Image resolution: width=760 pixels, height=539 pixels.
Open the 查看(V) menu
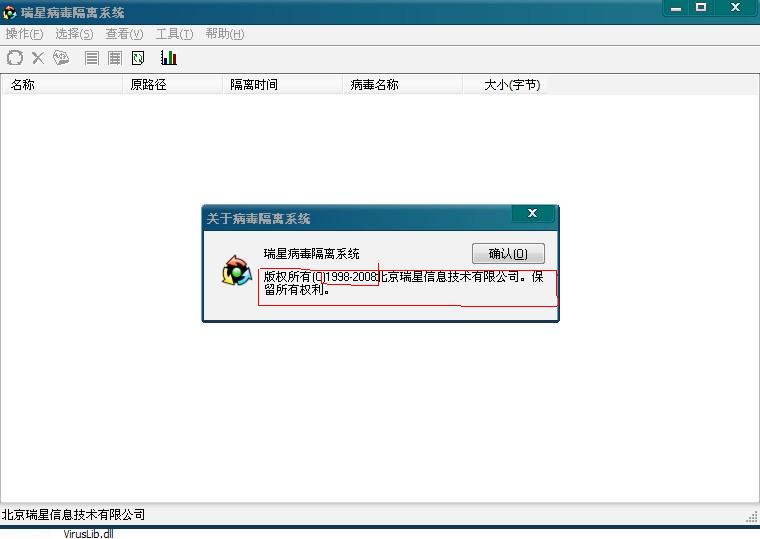click(x=124, y=34)
